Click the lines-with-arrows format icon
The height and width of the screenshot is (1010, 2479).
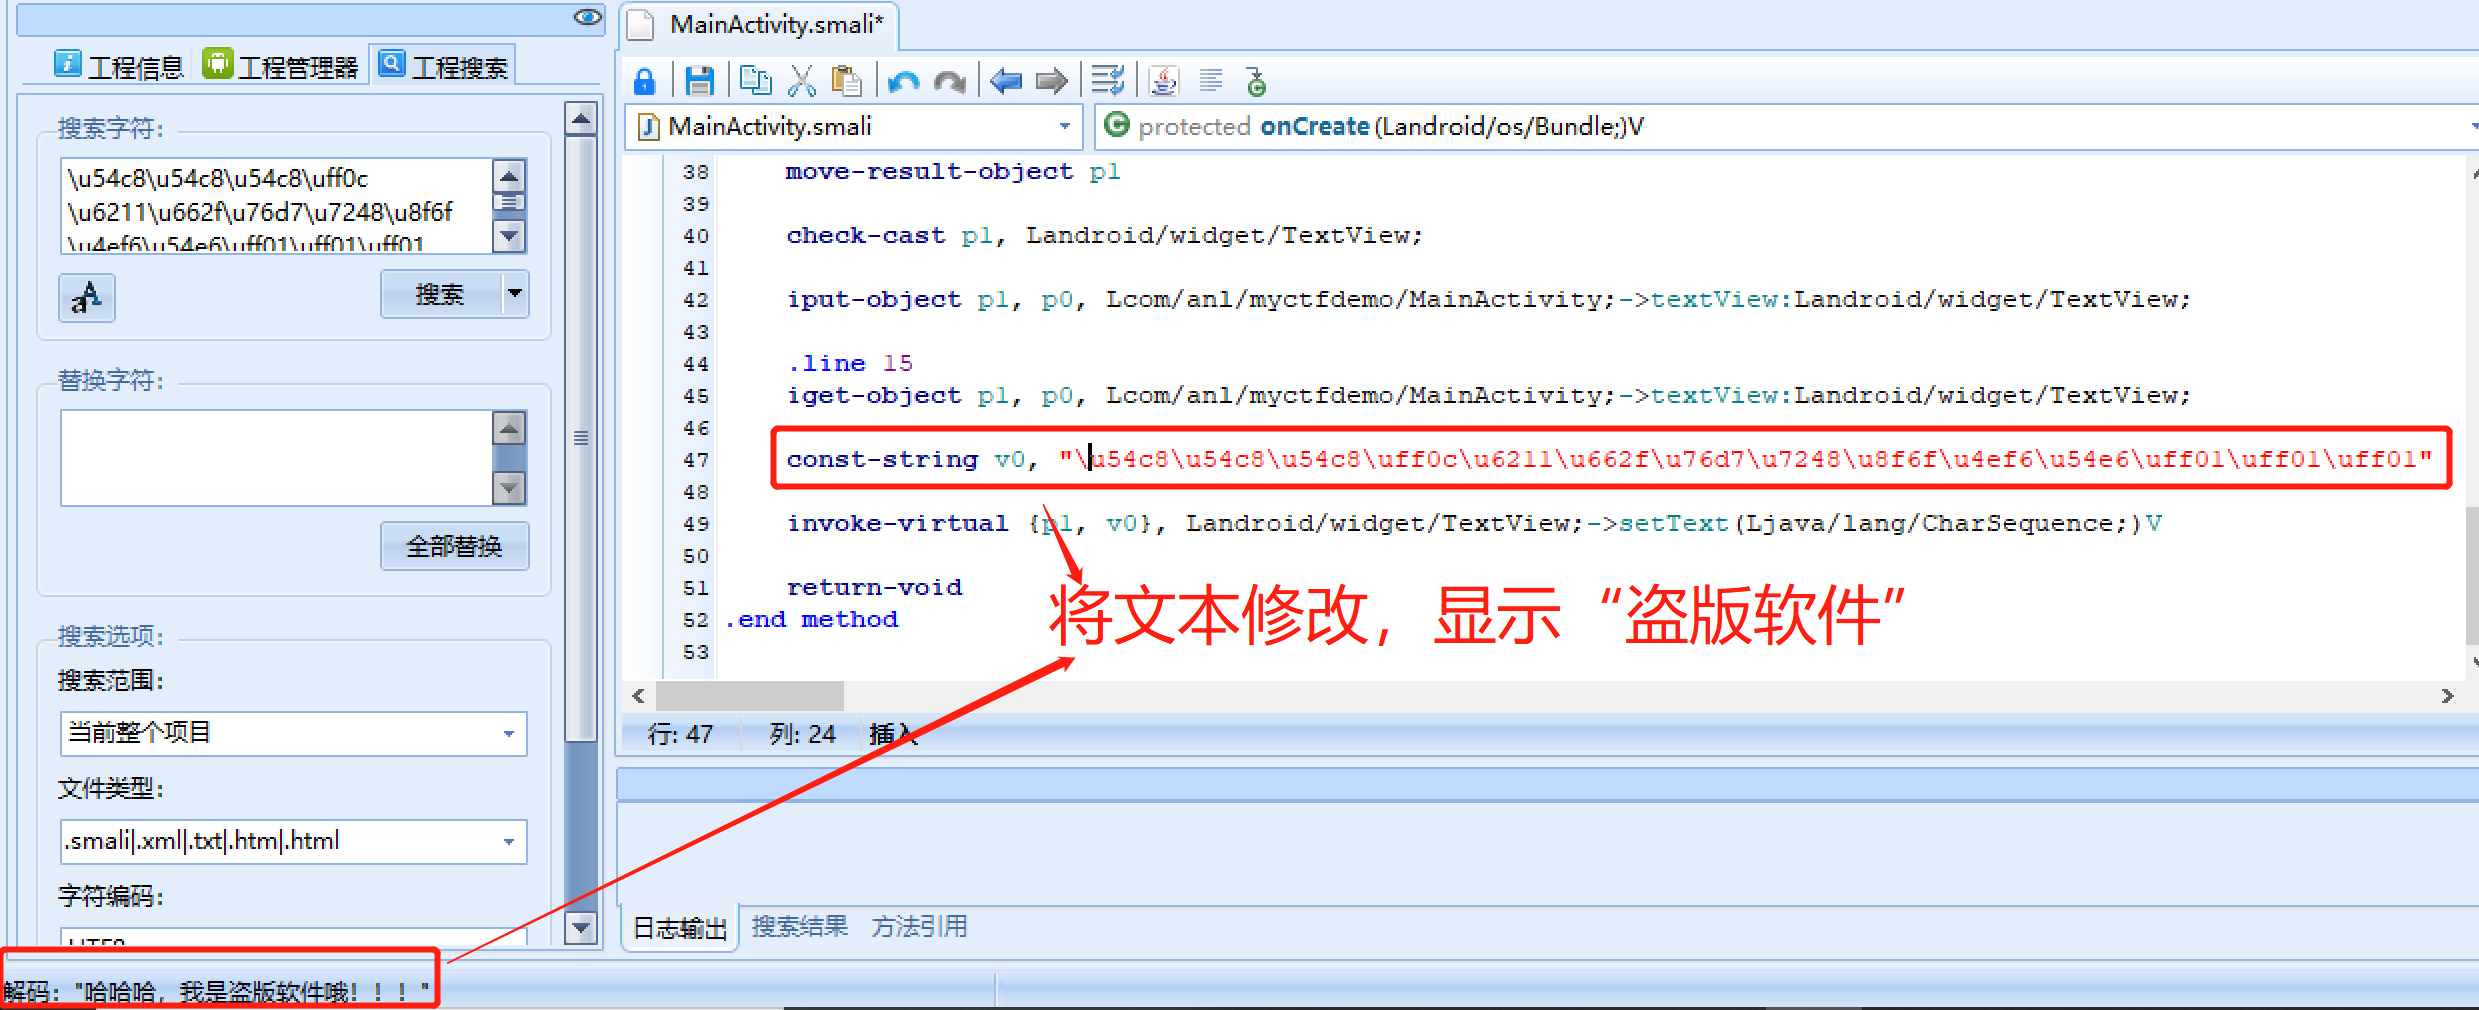1108,80
